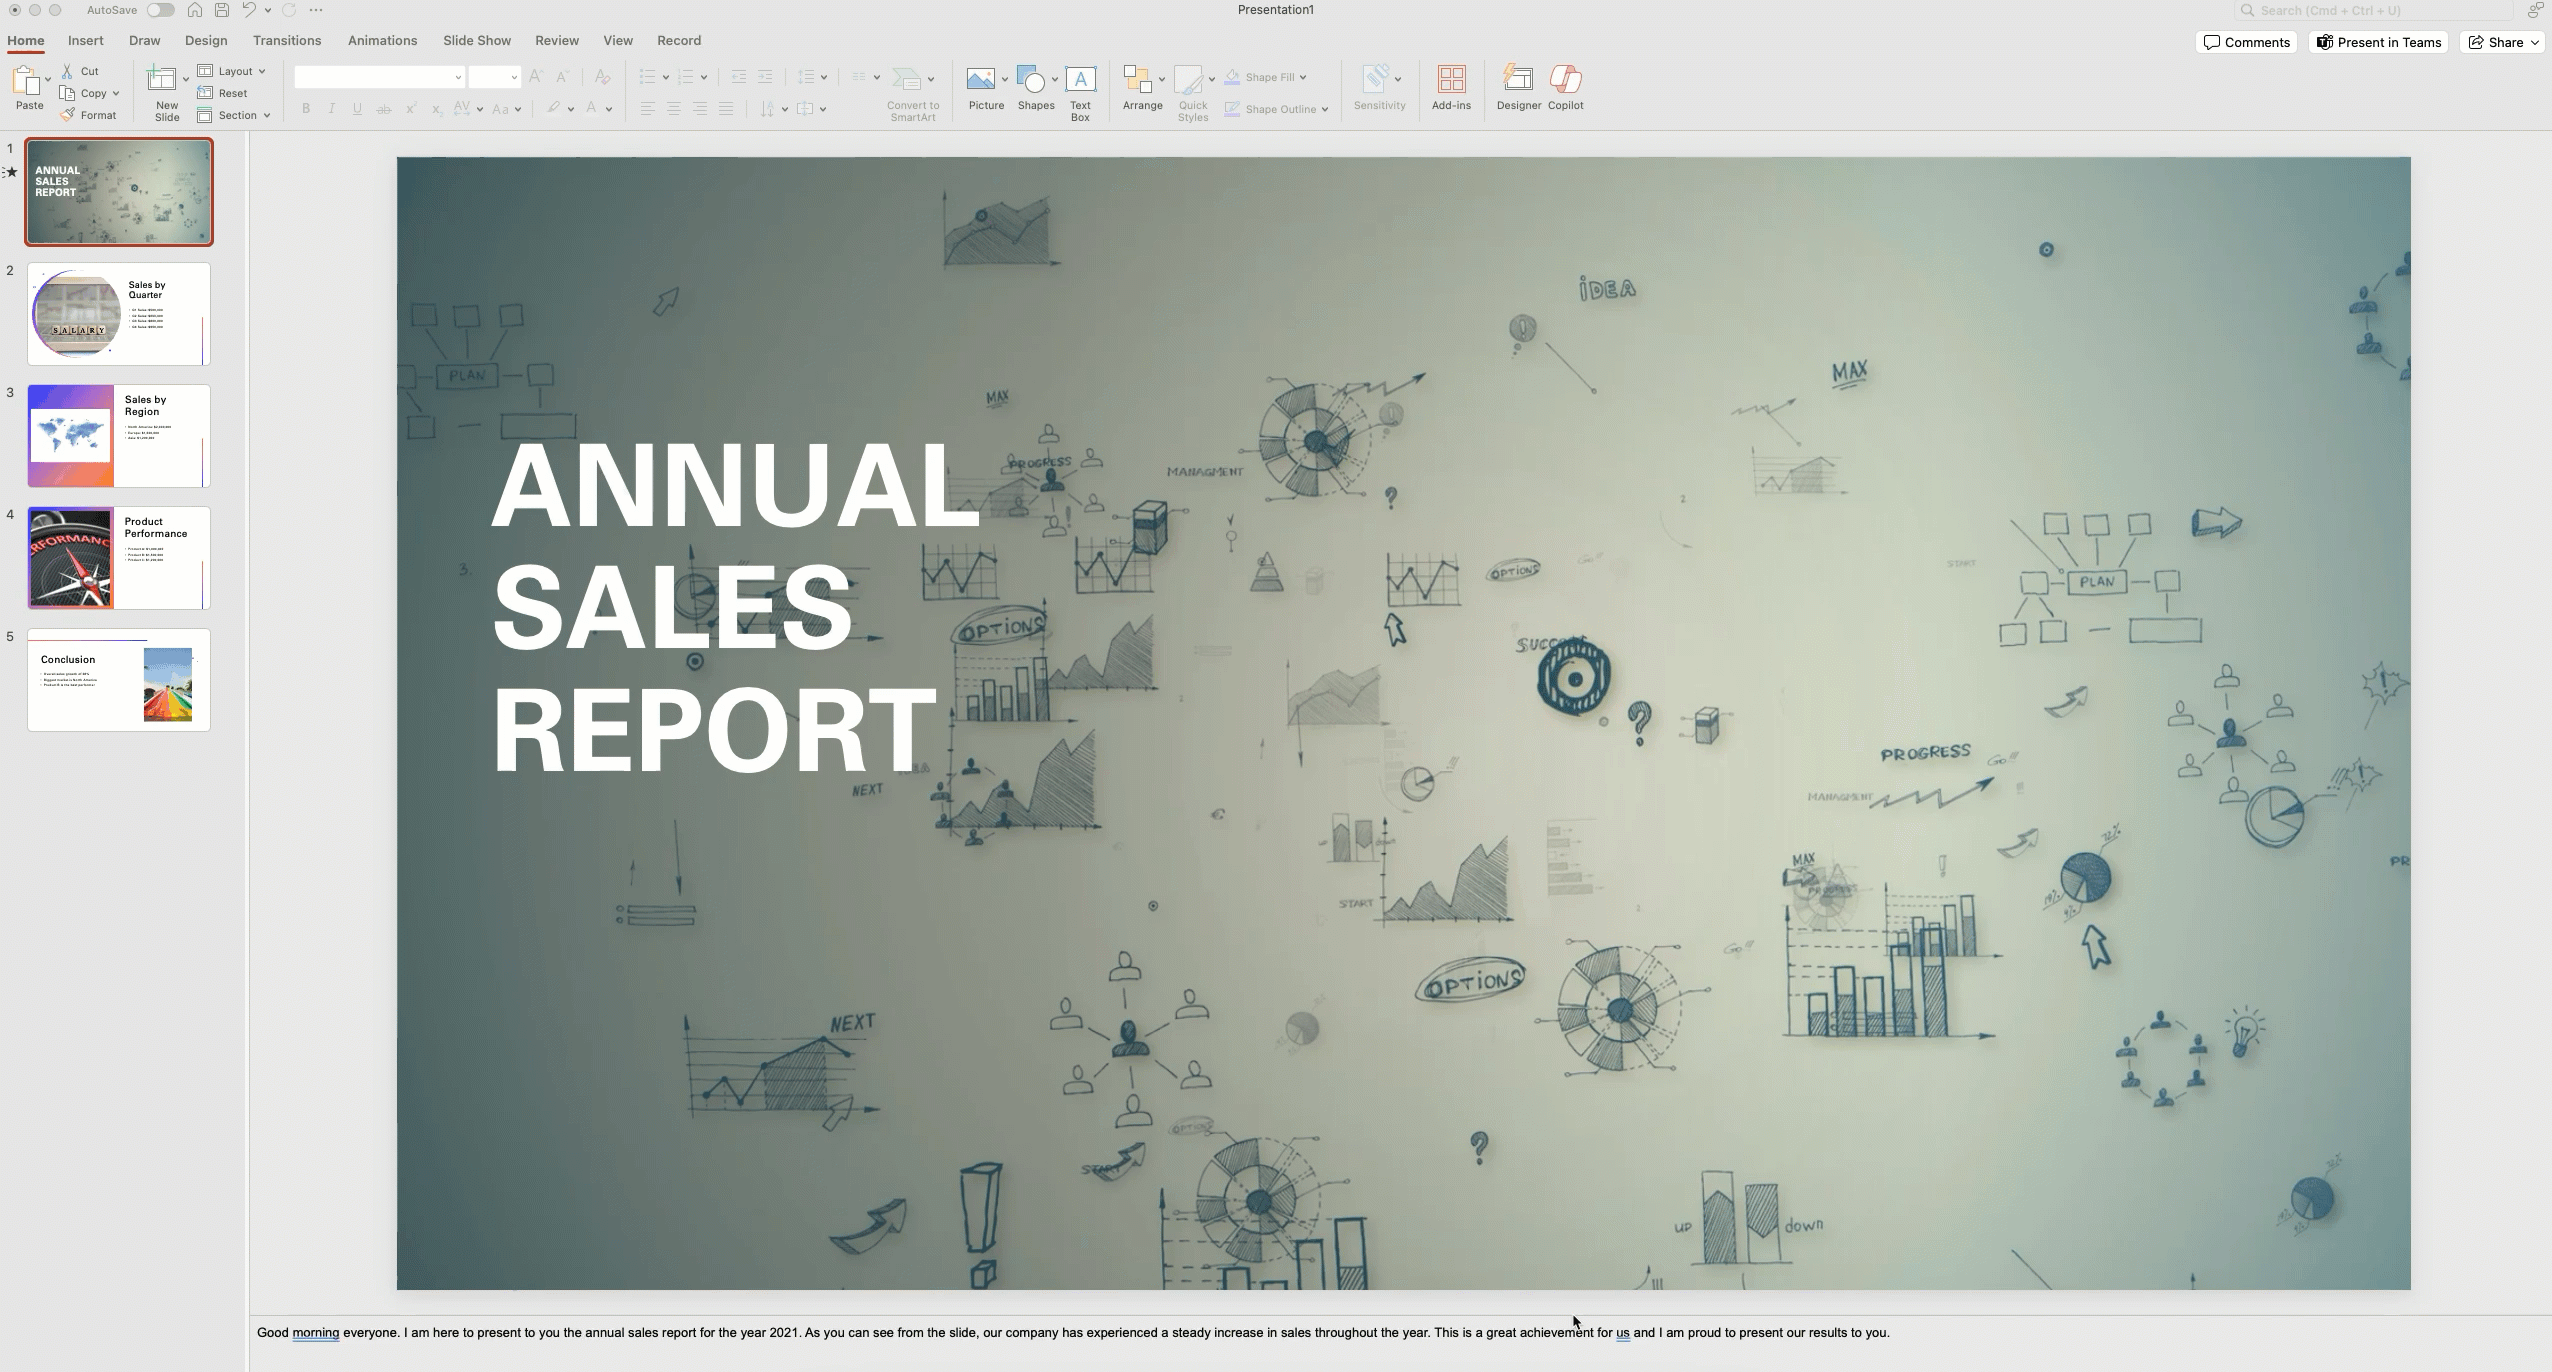Screen dimensions: 2552x1372
Task: Click the Format painter brush icon
Action: click(x=67, y=115)
